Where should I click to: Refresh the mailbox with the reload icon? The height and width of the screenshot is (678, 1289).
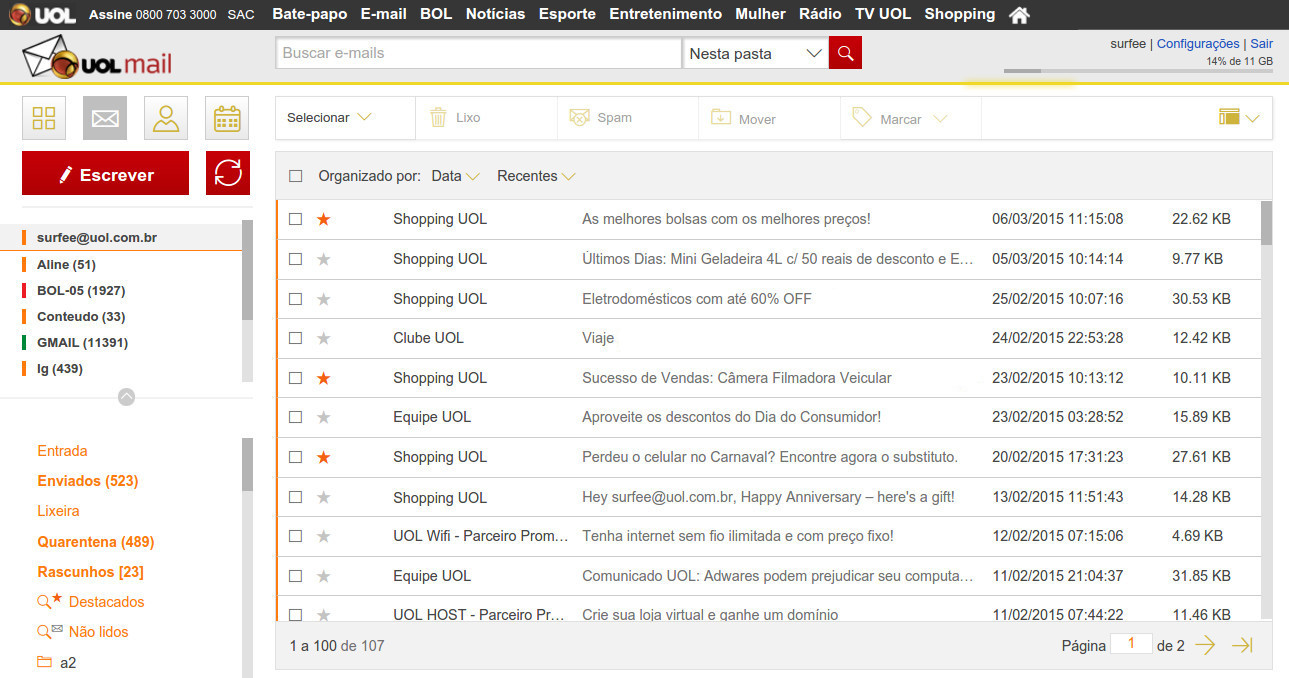(228, 173)
